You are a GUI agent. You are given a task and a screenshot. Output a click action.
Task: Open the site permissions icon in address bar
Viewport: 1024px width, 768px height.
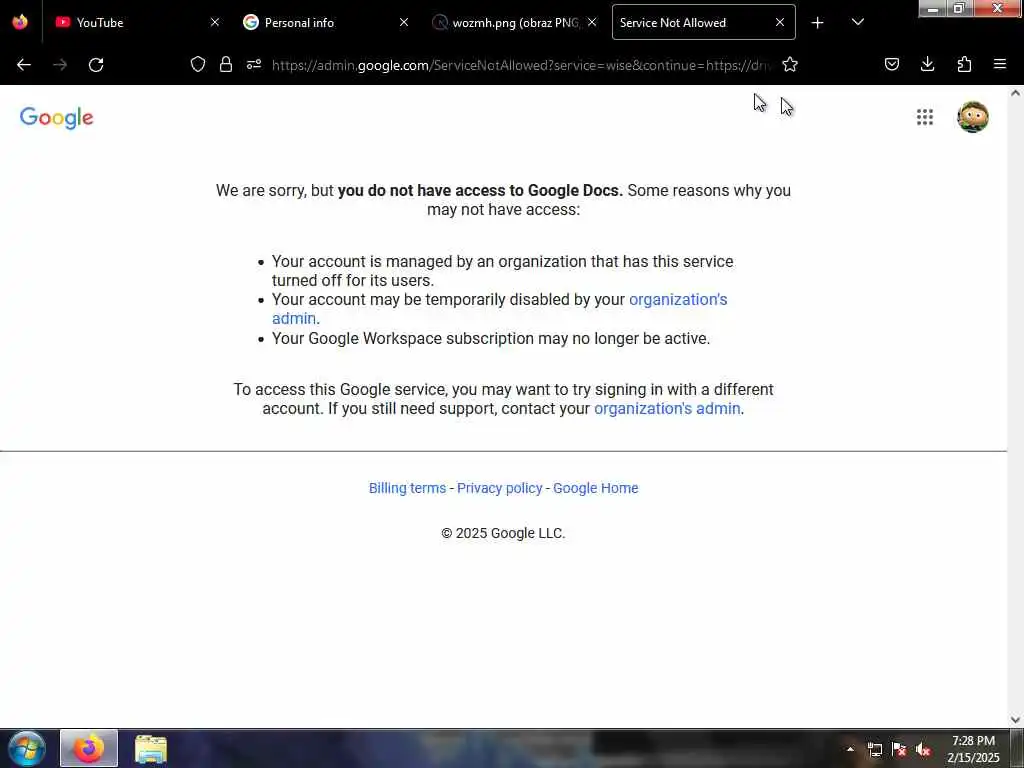tap(254, 64)
